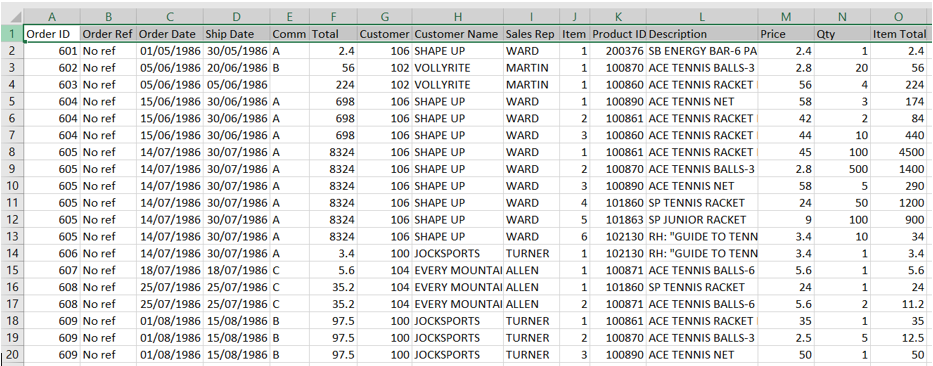Click the 'Qty' heading cell

point(843,34)
